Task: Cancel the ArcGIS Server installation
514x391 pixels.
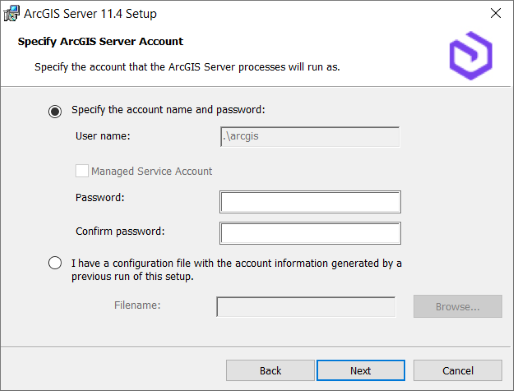Action: coord(458,370)
